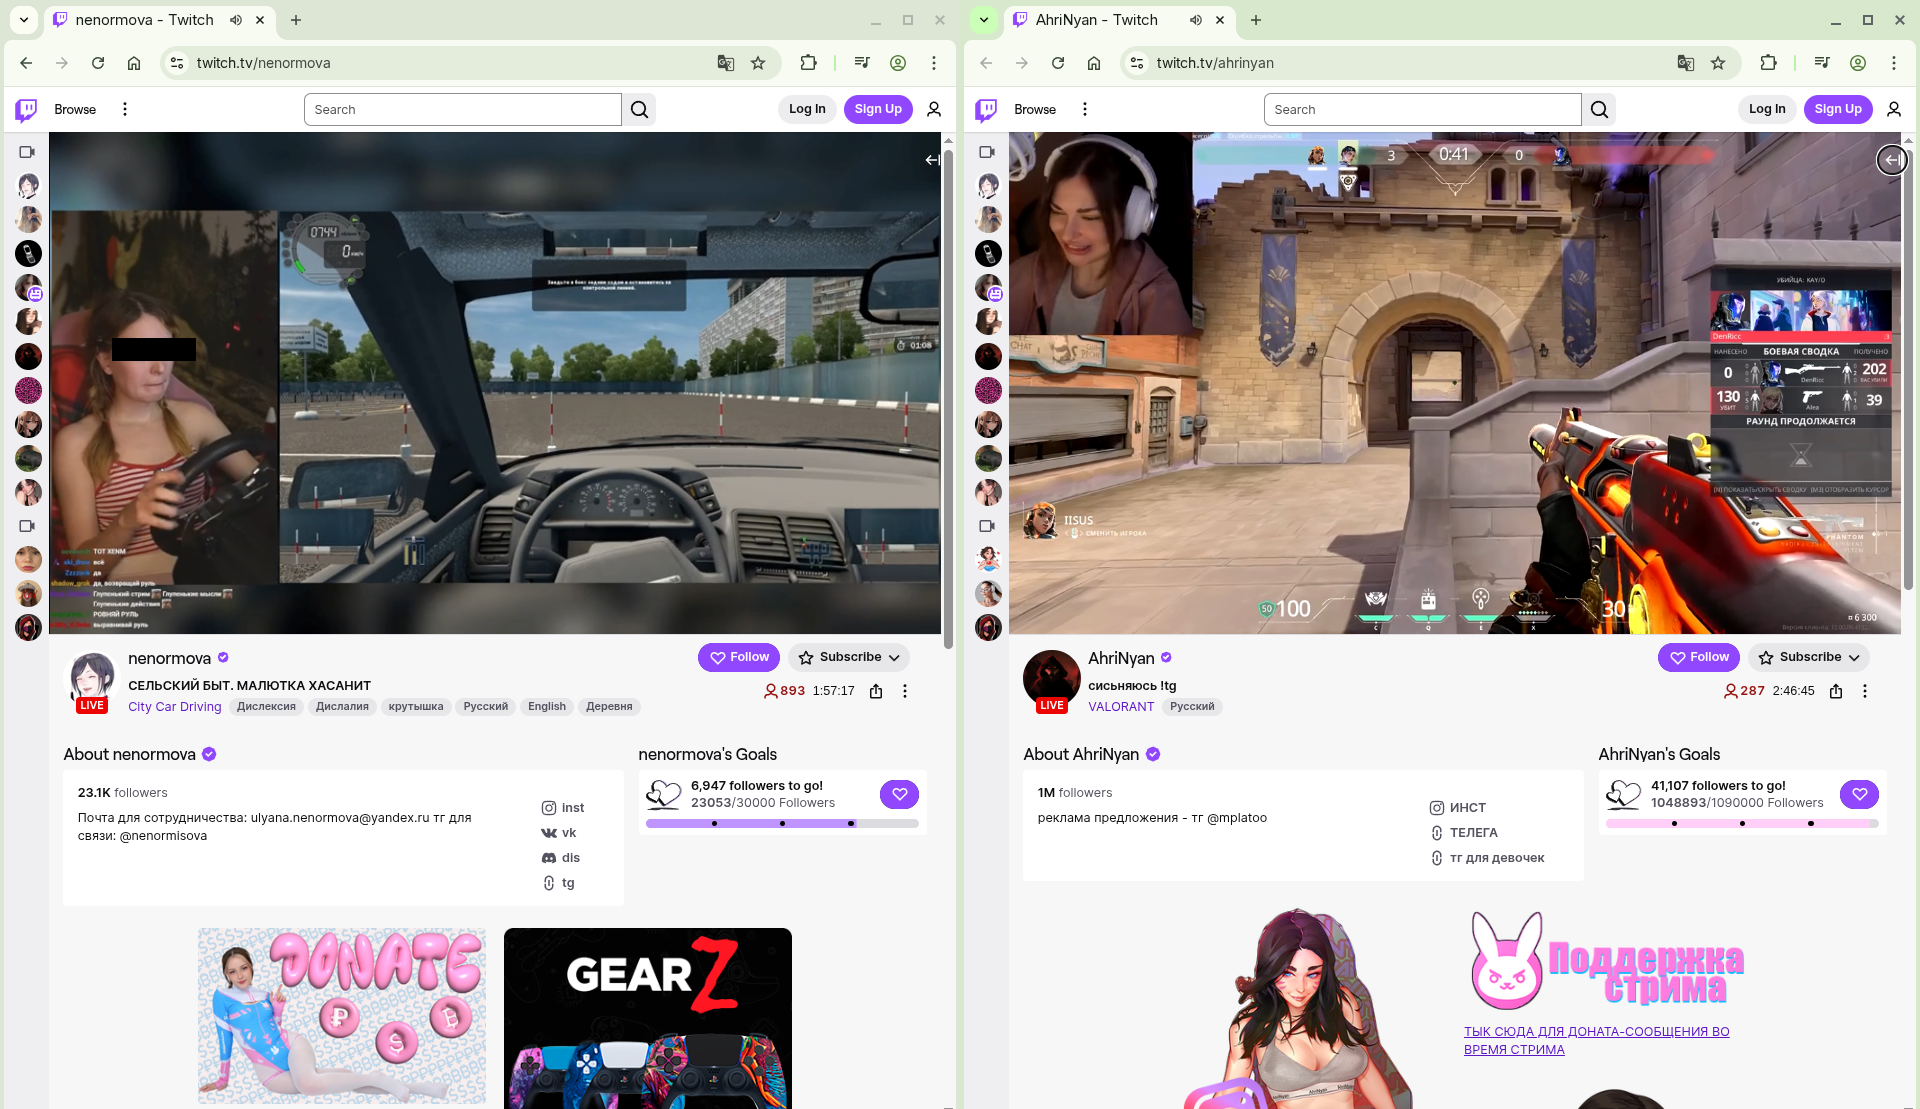1920x1109 pixels.
Task: Click Sign Up in the AhriNyan window
Action: (1837, 109)
